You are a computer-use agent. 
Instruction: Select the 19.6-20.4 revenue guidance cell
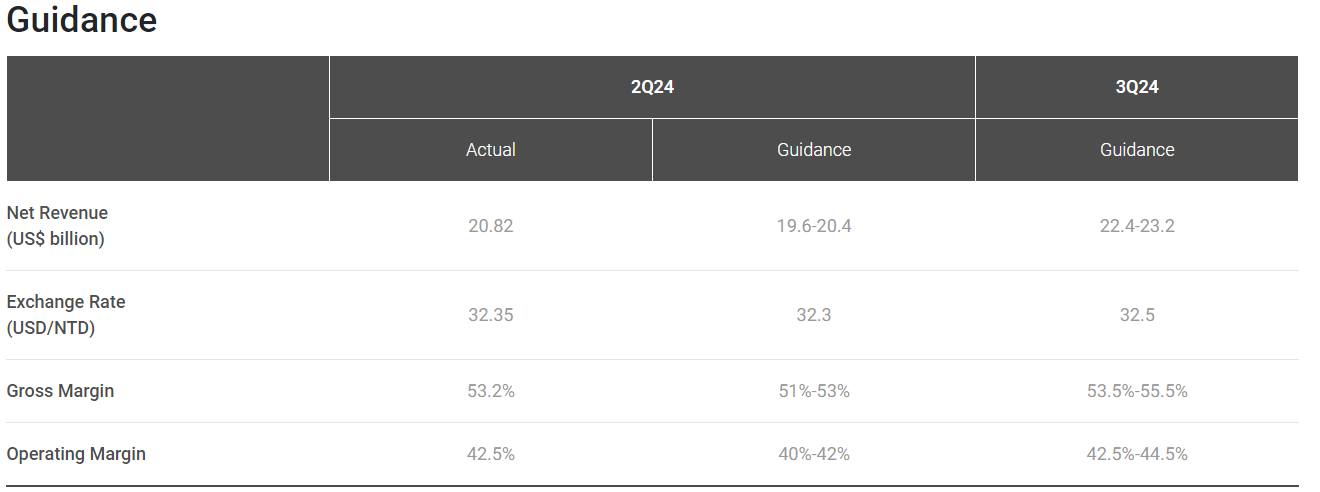[814, 226]
